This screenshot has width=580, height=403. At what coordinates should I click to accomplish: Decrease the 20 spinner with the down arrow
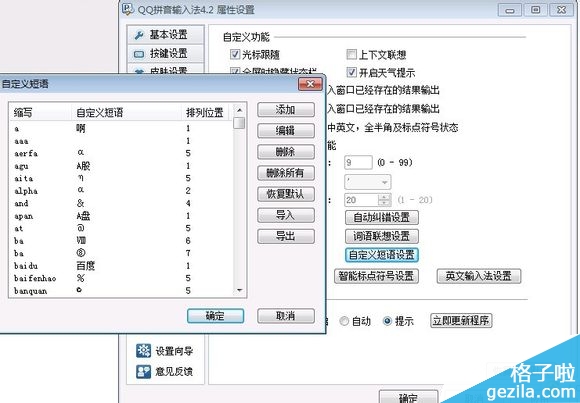point(385,204)
